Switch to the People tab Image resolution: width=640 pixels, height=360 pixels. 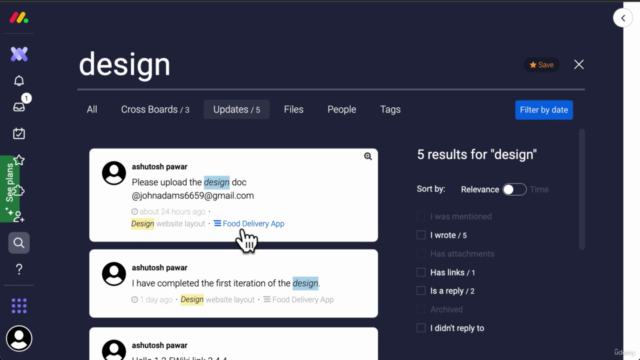pyautogui.click(x=342, y=109)
